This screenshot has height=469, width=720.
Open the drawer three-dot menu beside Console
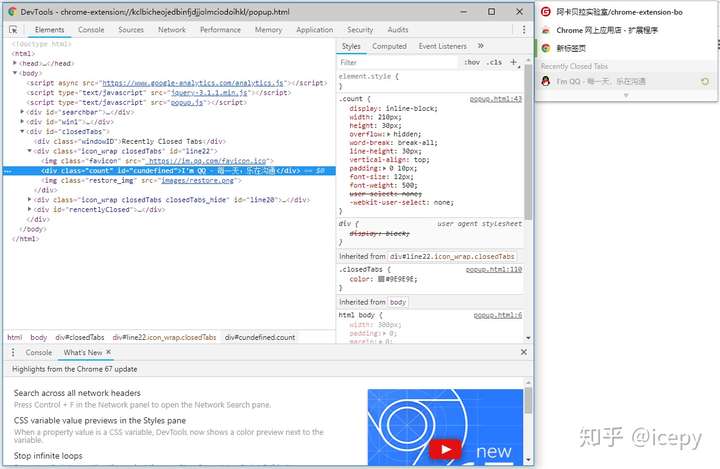(x=13, y=352)
